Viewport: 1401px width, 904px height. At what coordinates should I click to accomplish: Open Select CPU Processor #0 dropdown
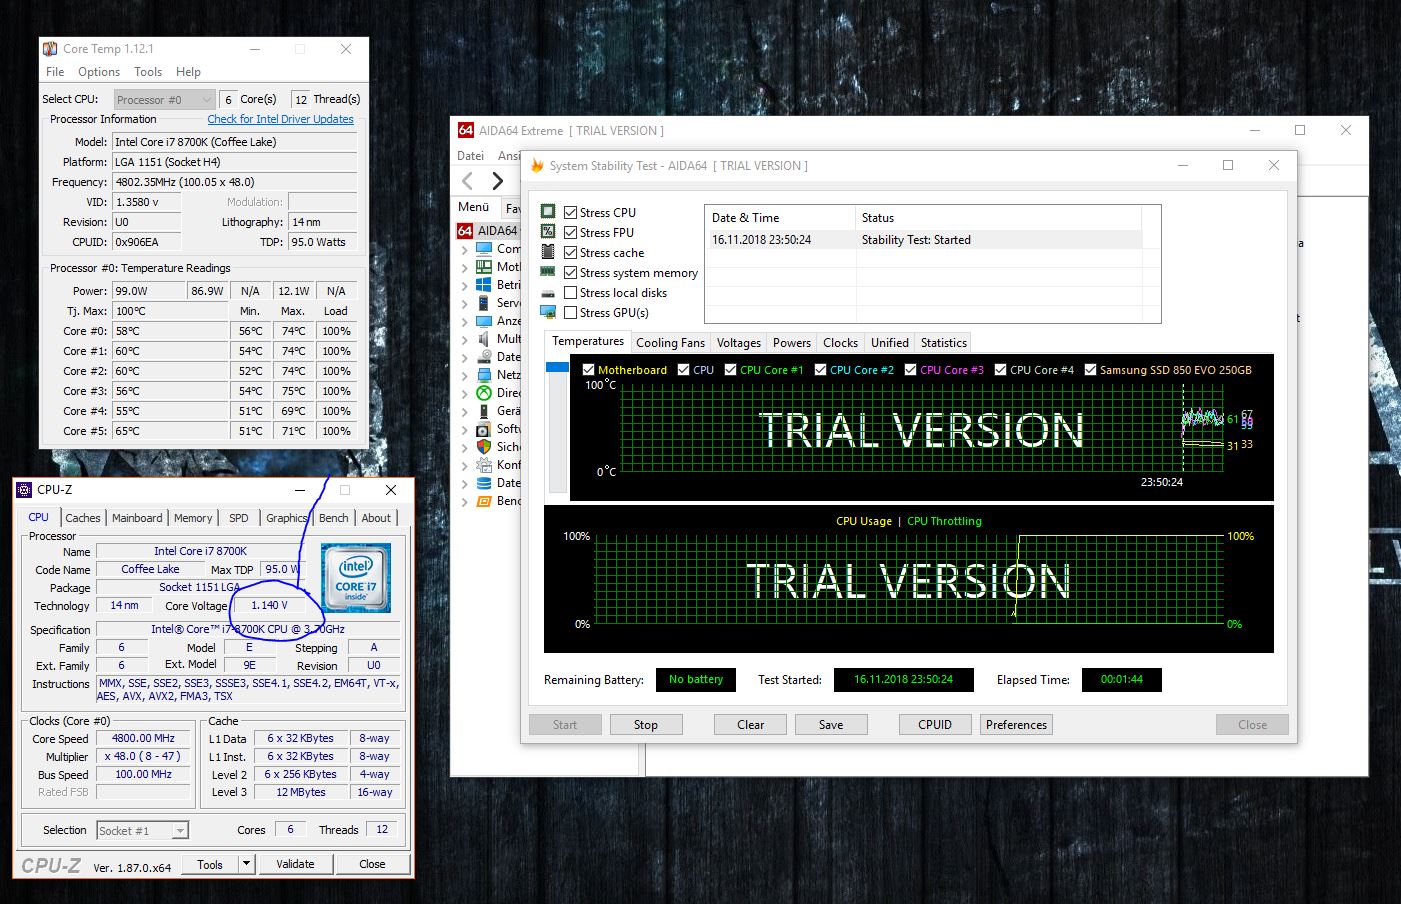click(x=164, y=99)
